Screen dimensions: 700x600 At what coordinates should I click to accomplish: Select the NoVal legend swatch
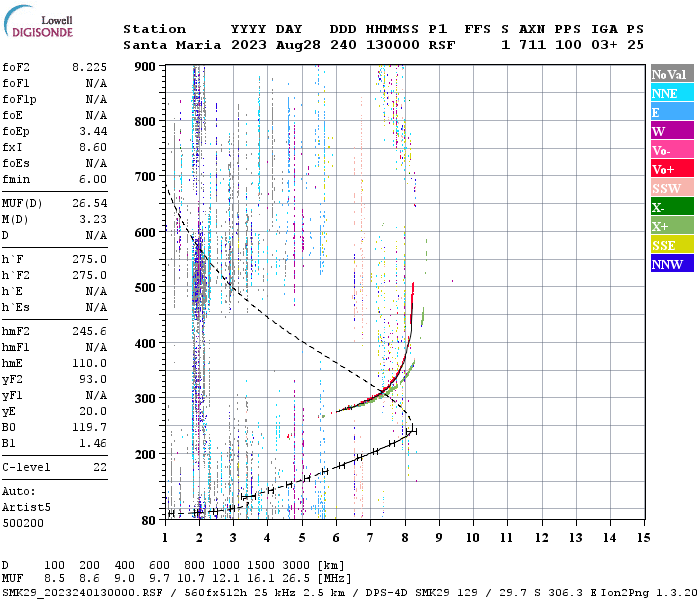(x=672, y=74)
